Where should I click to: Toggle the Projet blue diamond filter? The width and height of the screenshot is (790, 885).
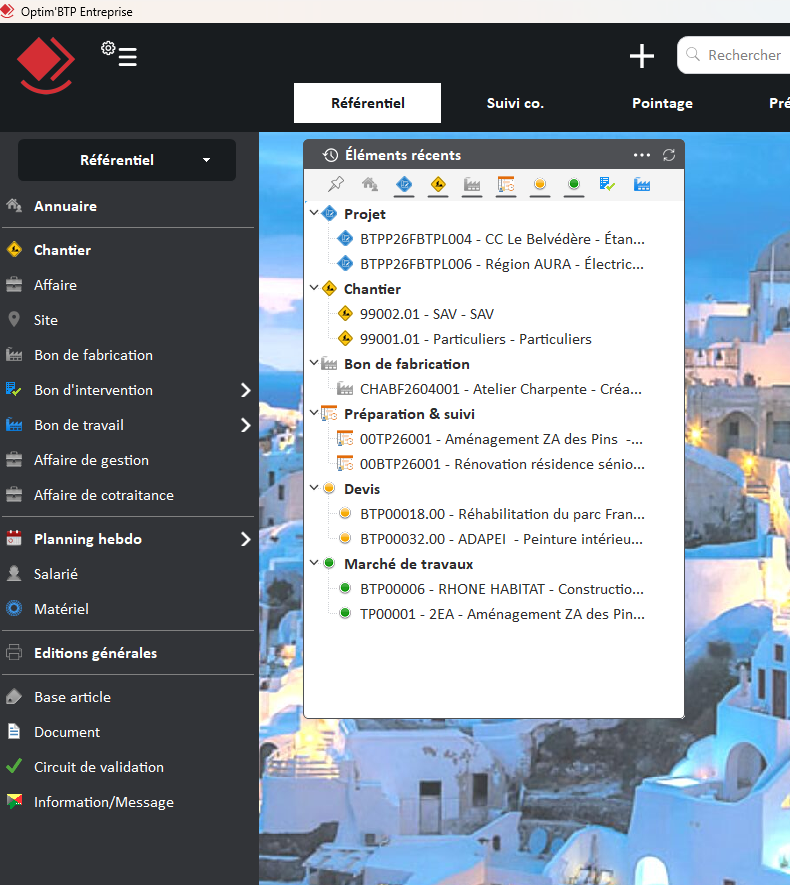point(404,184)
